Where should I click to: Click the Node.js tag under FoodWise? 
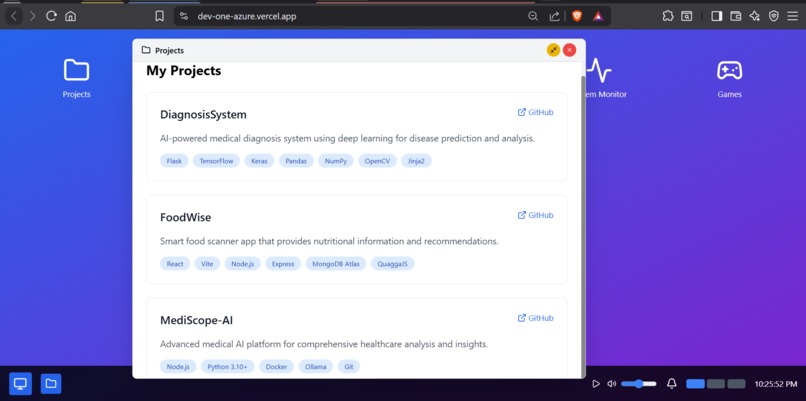[x=243, y=264]
